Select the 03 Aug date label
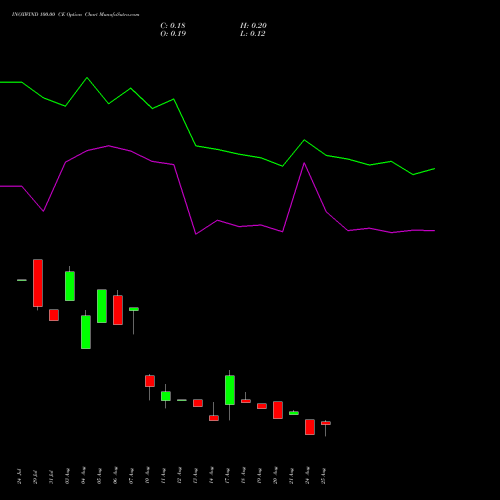The width and height of the screenshot is (500, 500). [67, 476]
